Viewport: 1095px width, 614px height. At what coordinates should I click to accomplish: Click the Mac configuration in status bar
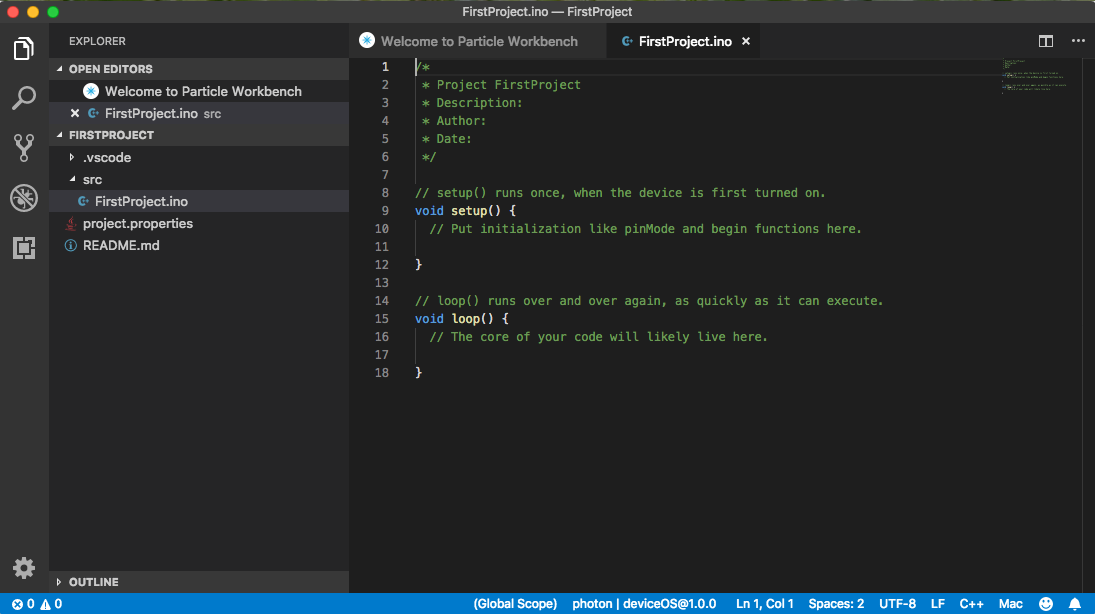[x=1011, y=604]
